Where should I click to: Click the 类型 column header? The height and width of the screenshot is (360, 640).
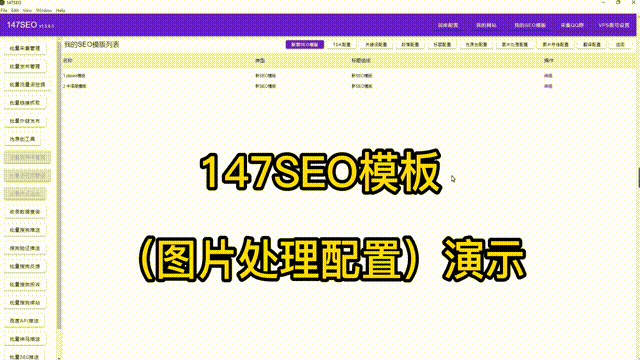[x=260, y=60]
